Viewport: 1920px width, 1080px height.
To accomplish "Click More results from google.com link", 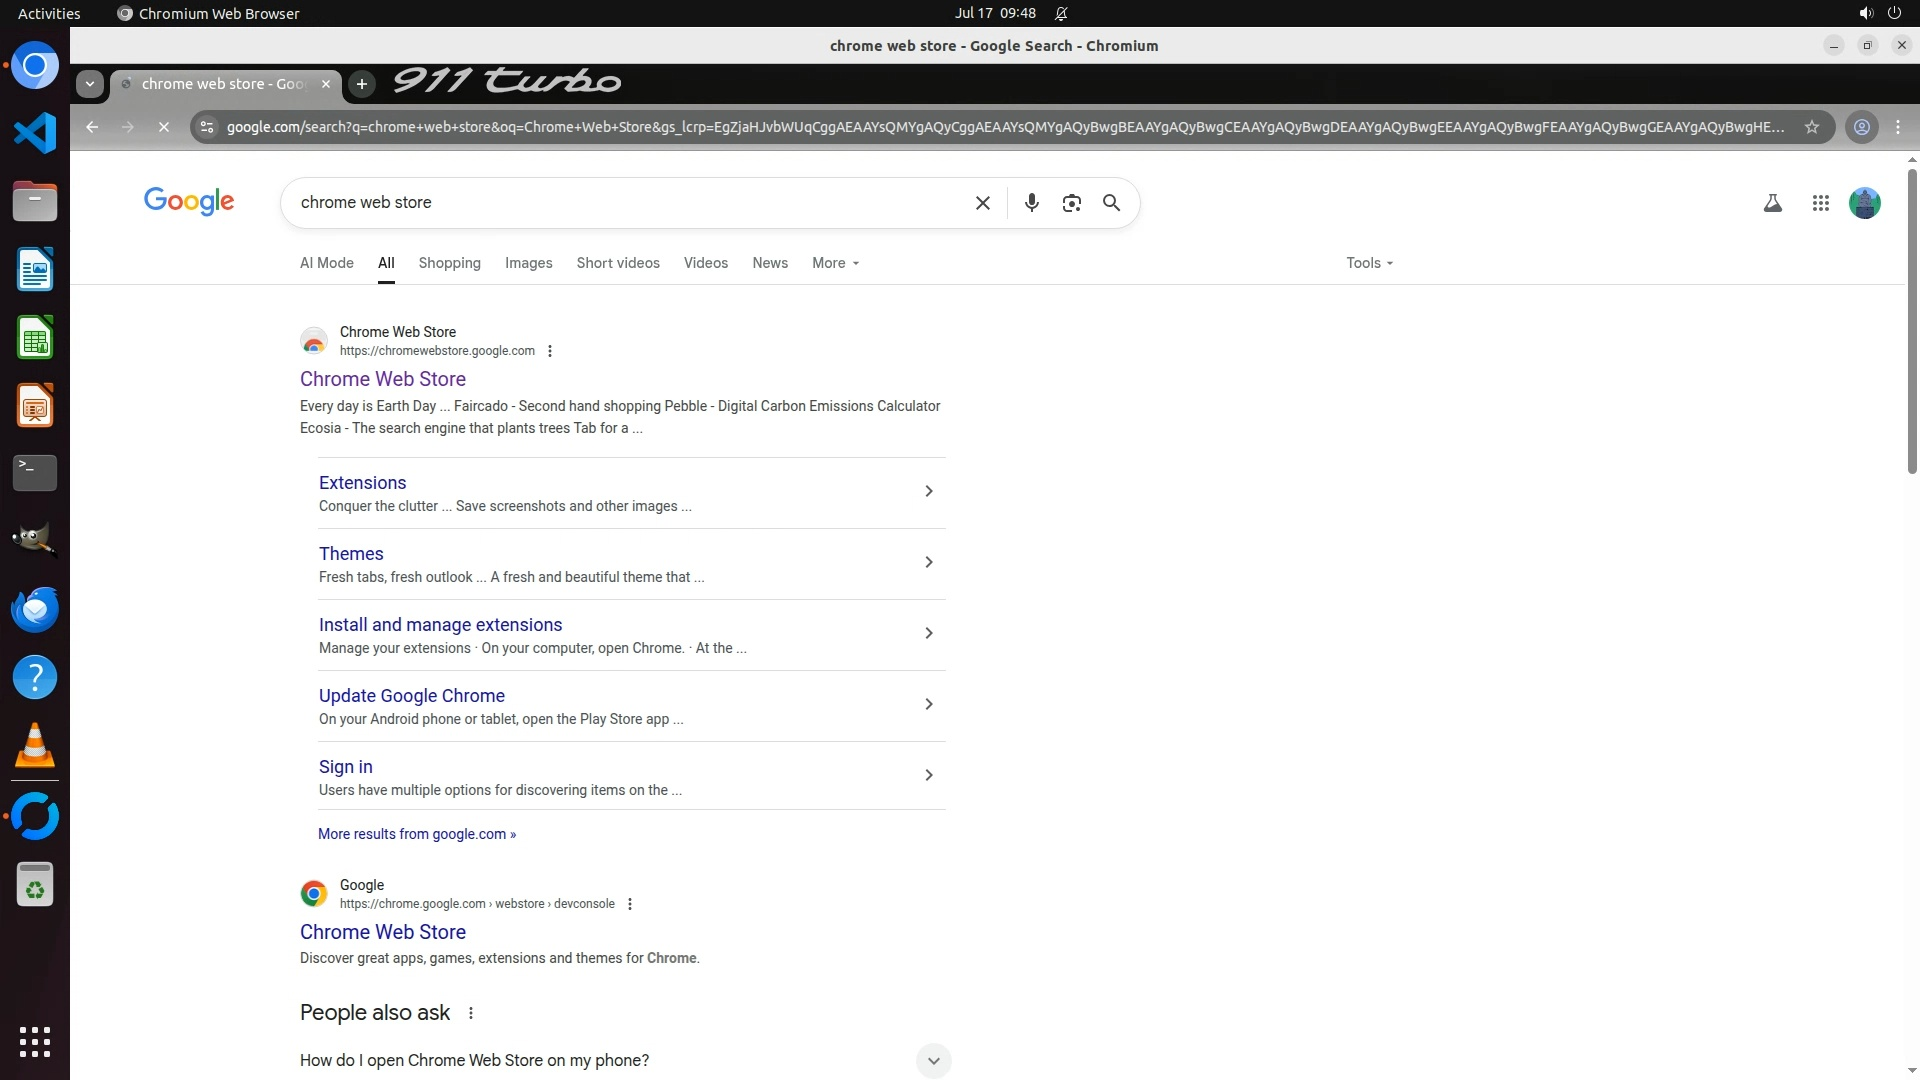I will click(416, 834).
